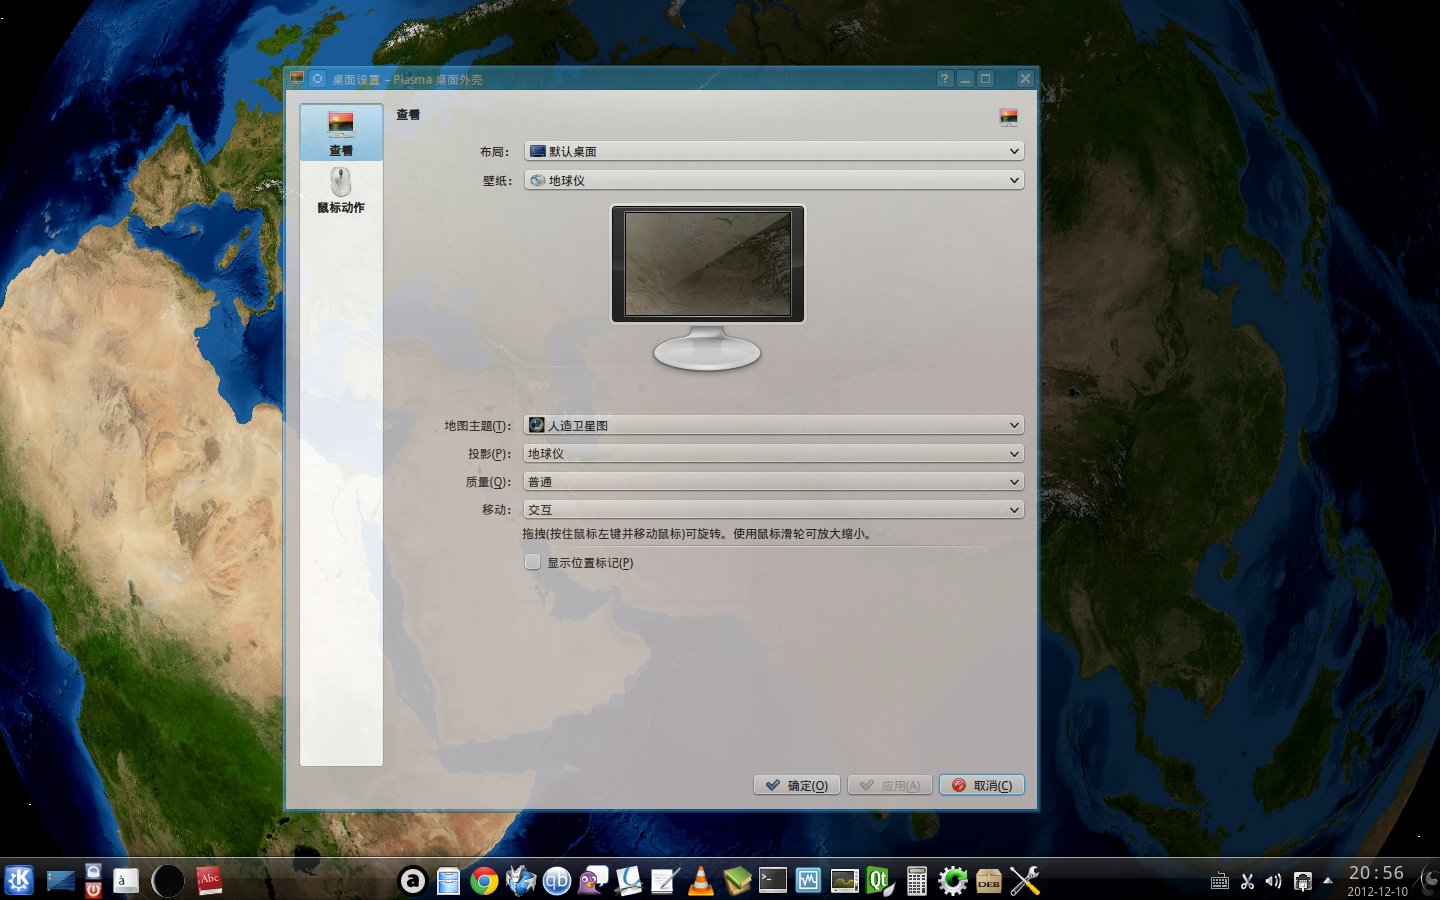Viewport: 1440px width, 900px height.
Task: Launch the blue bird Thunderbird-style mail icon
Action: [x=520, y=880]
